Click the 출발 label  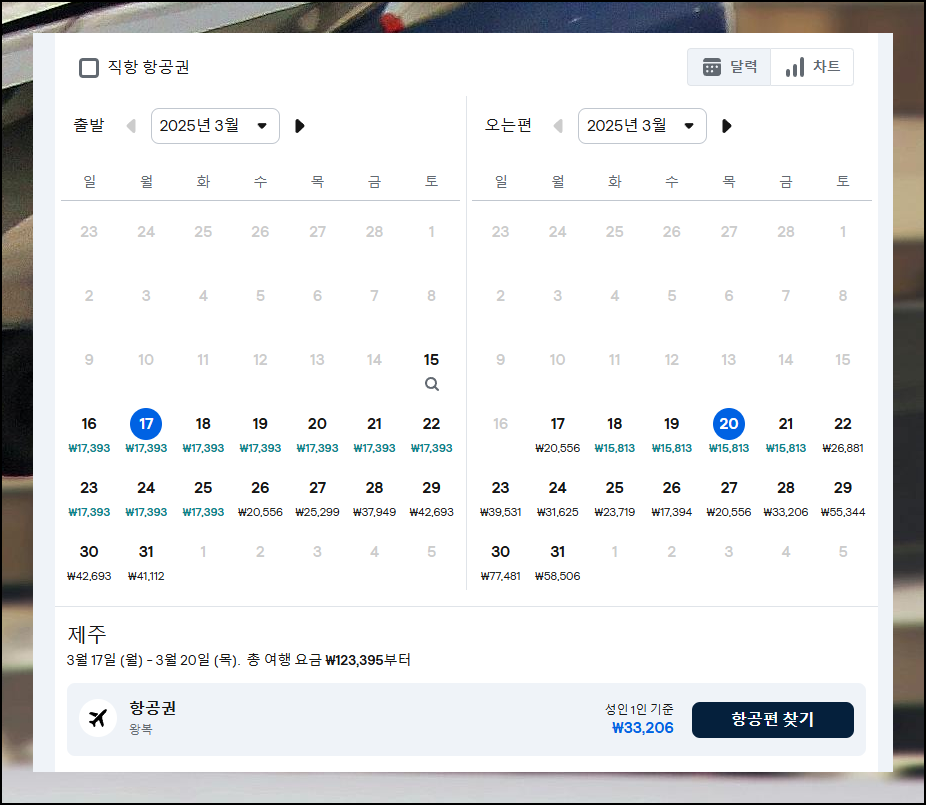click(x=89, y=125)
